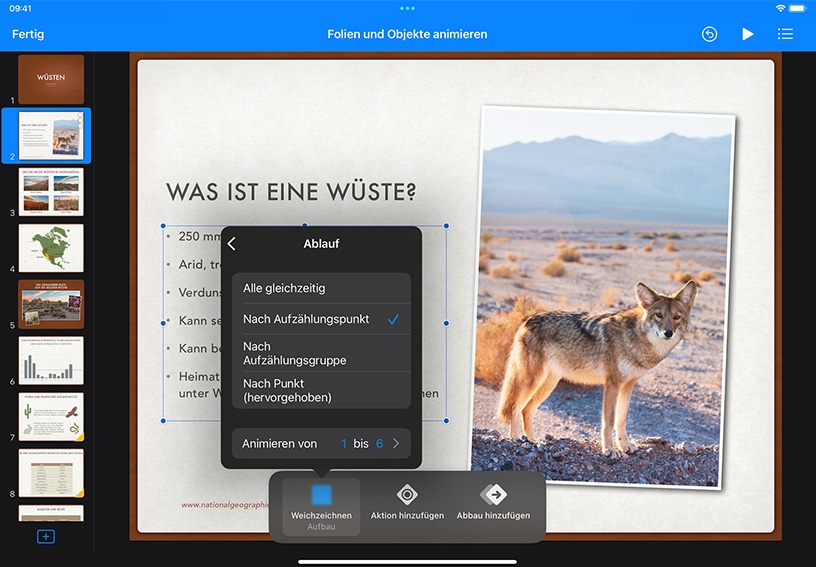Select slide 3 thumbnail with four photos

coord(51,191)
